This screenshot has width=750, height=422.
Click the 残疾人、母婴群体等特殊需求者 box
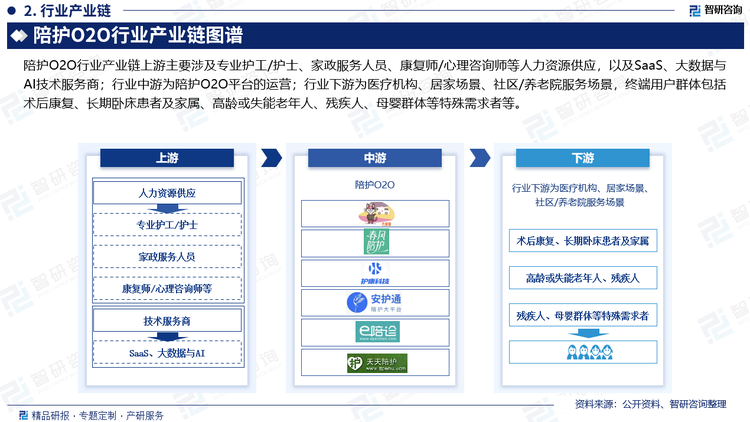coord(583,315)
